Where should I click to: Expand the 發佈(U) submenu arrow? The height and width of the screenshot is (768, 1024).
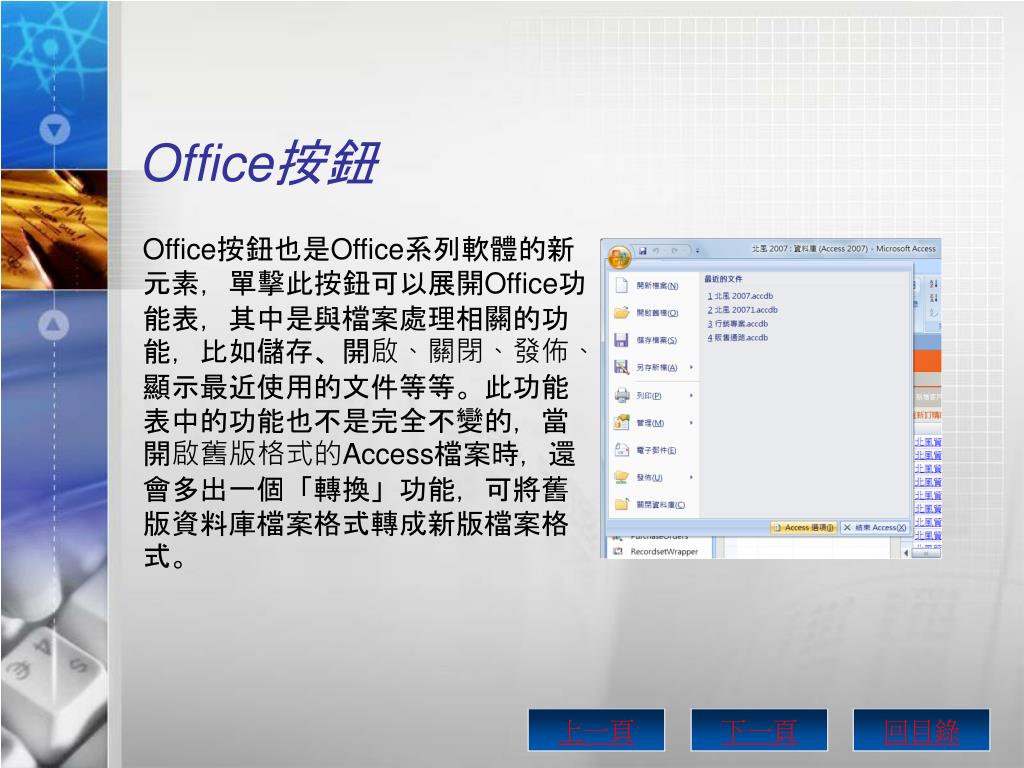(x=691, y=477)
